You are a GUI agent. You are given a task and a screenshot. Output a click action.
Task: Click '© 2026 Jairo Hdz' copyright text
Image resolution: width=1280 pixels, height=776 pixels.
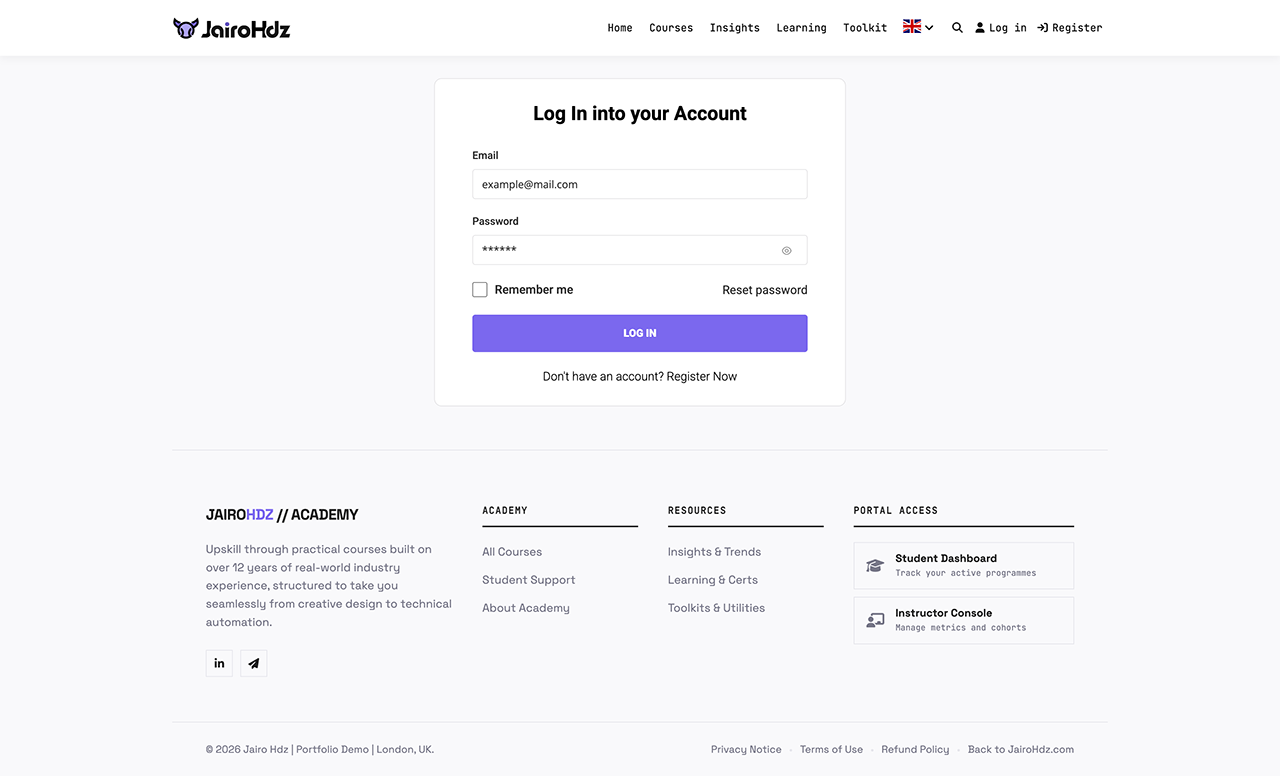(247, 749)
